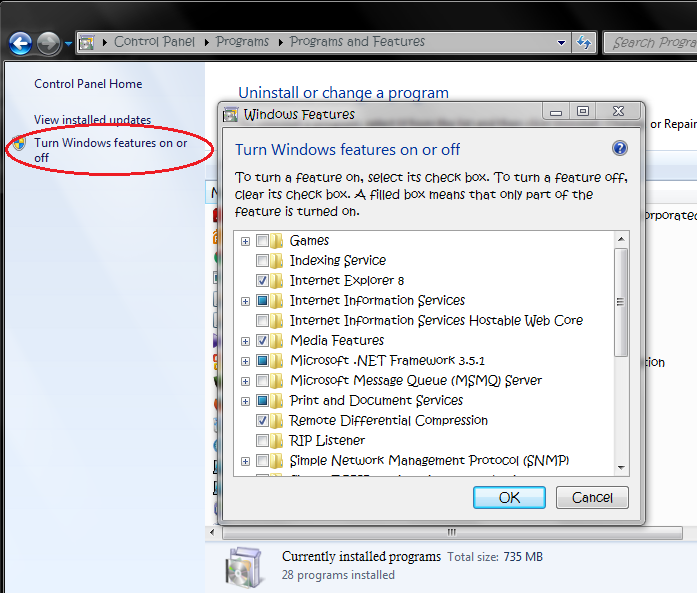Expand the Games tree node

245,241
